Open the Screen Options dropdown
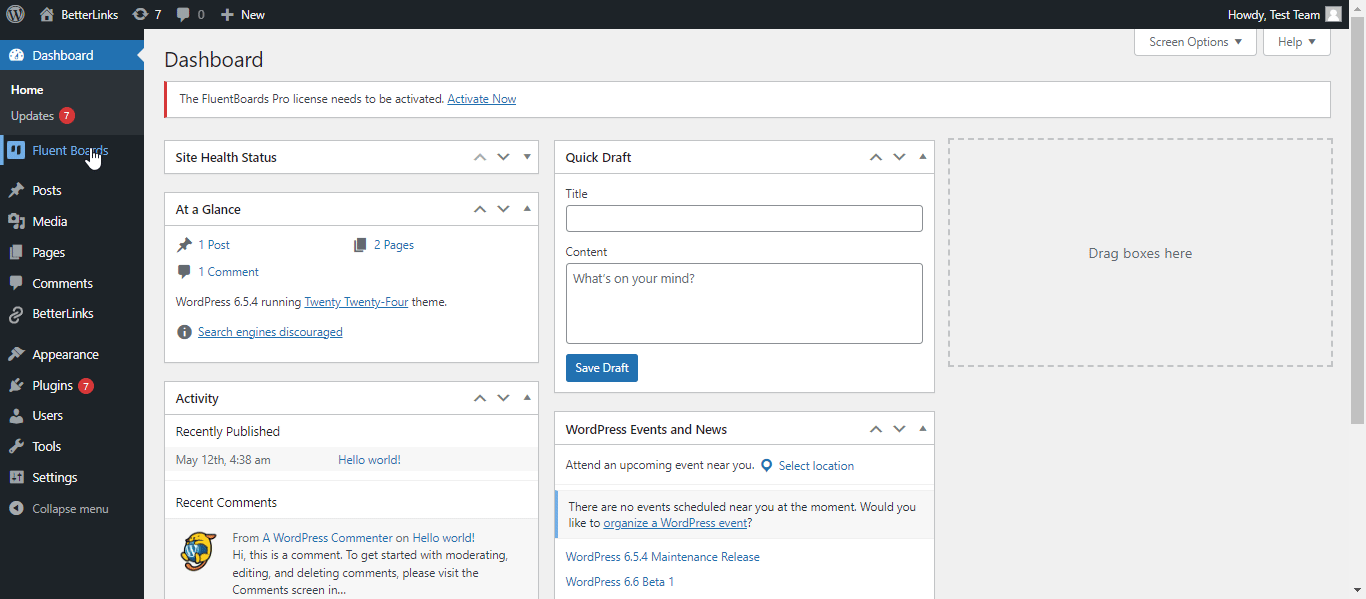1366x599 pixels. (1194, 41)
